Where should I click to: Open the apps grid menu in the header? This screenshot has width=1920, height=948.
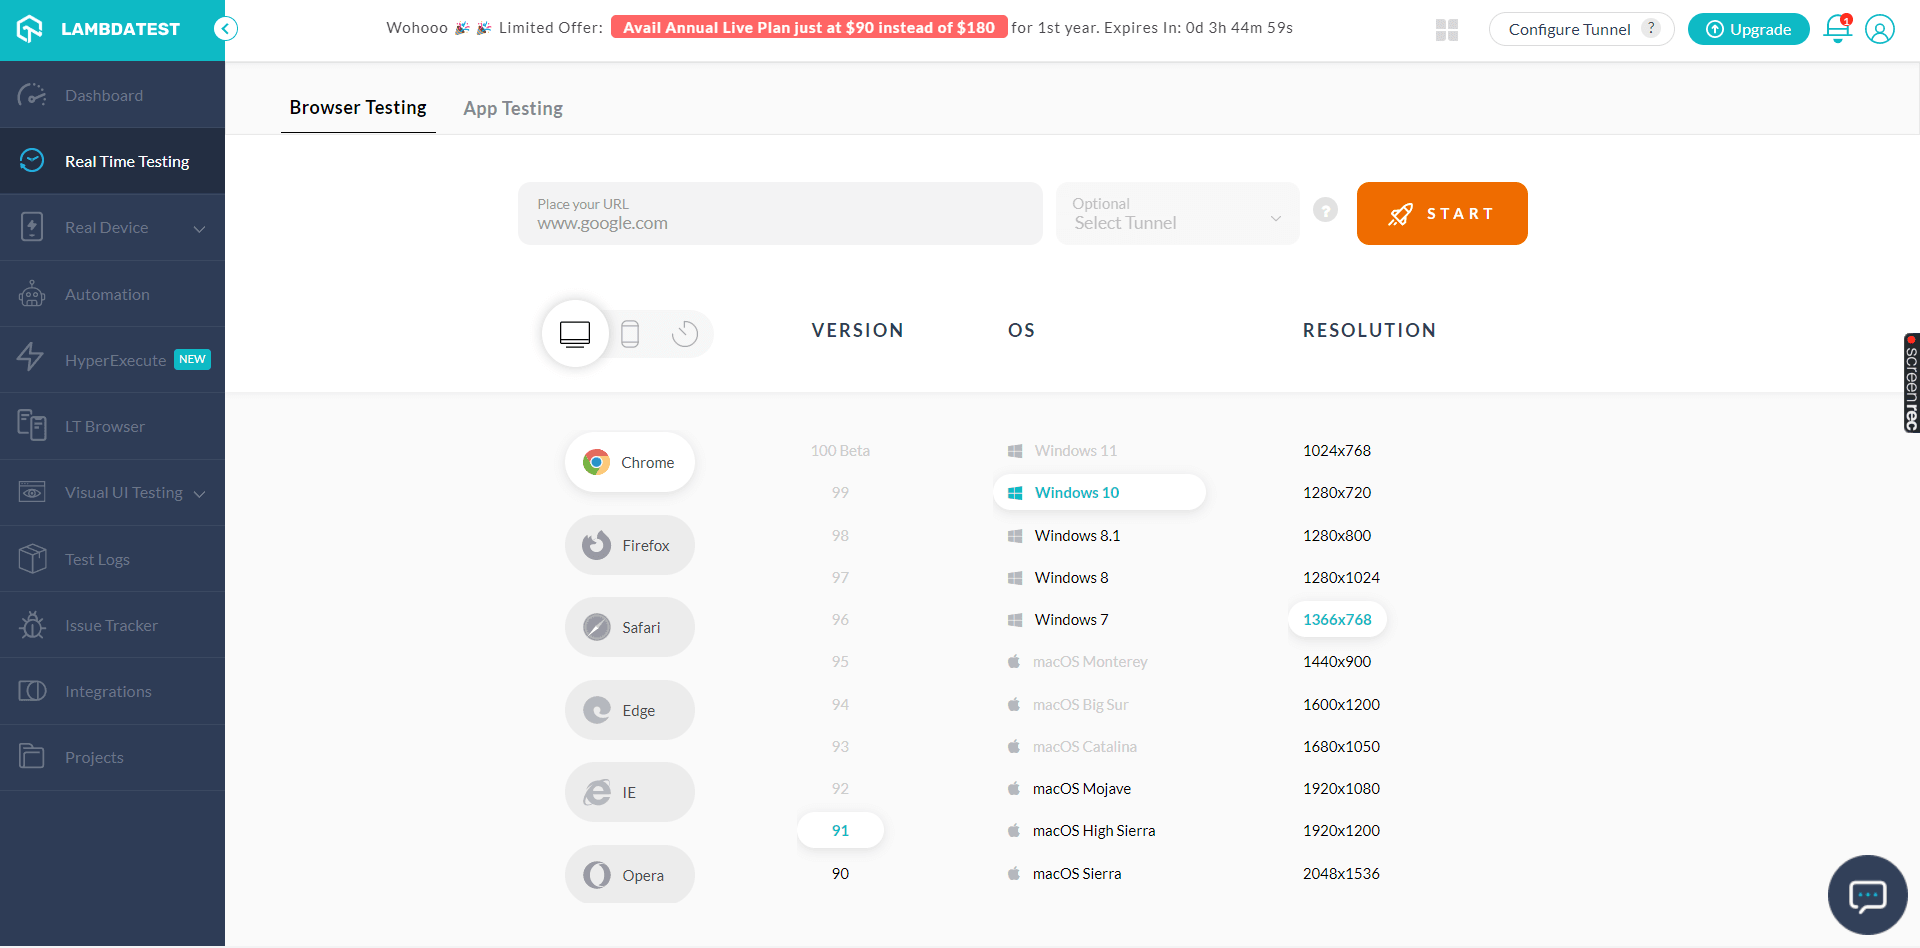point(1446,30)
